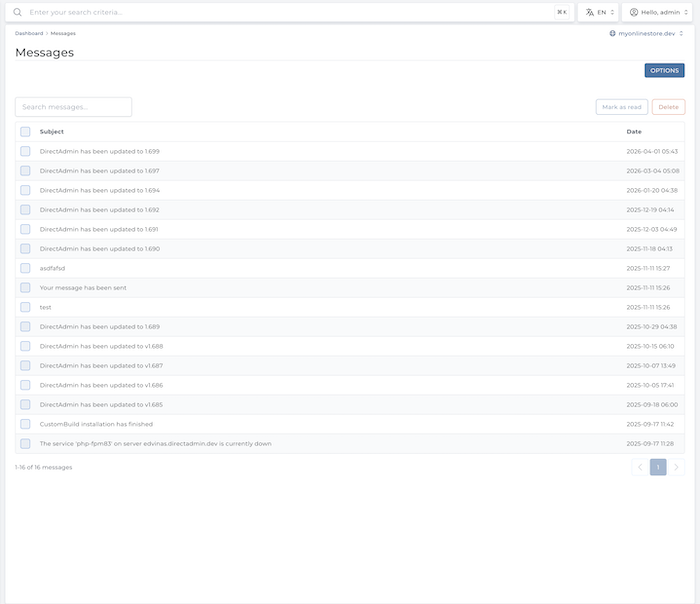
Task: Open the 'Hello, admin' user menu
Action: click(x=657, y=12)
